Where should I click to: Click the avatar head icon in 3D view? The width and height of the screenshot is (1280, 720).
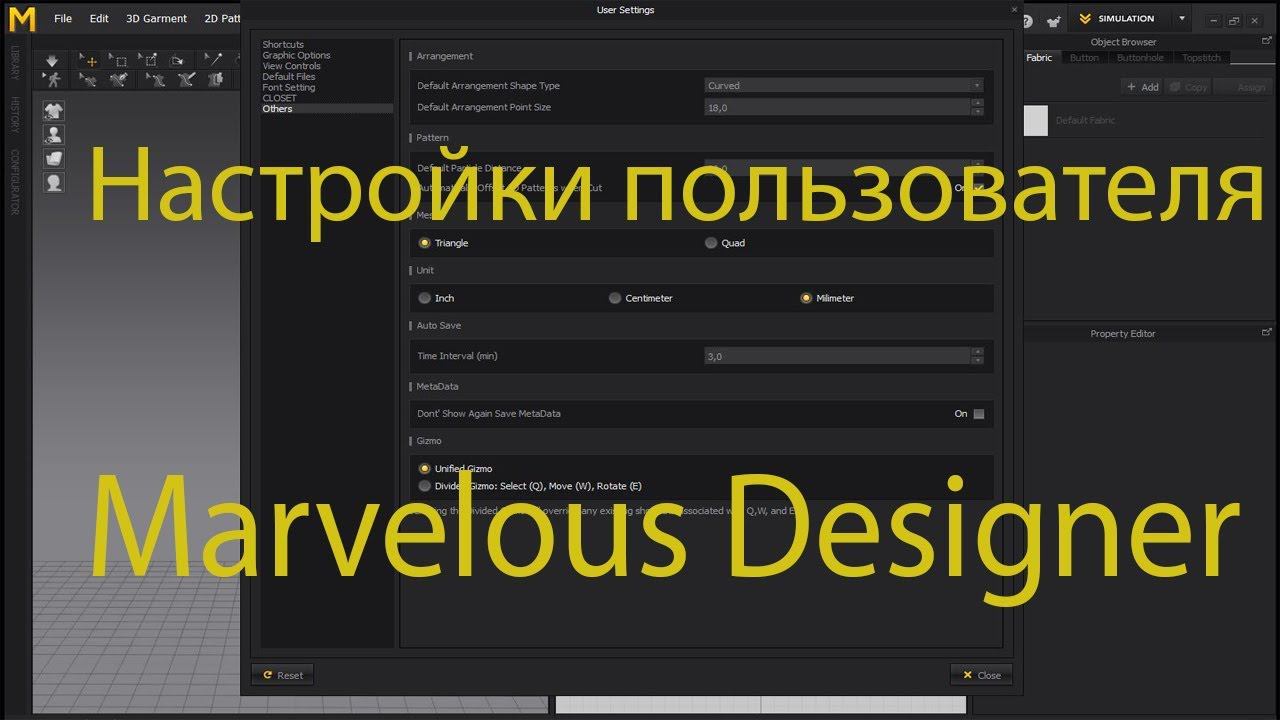[x=54, y=183]
